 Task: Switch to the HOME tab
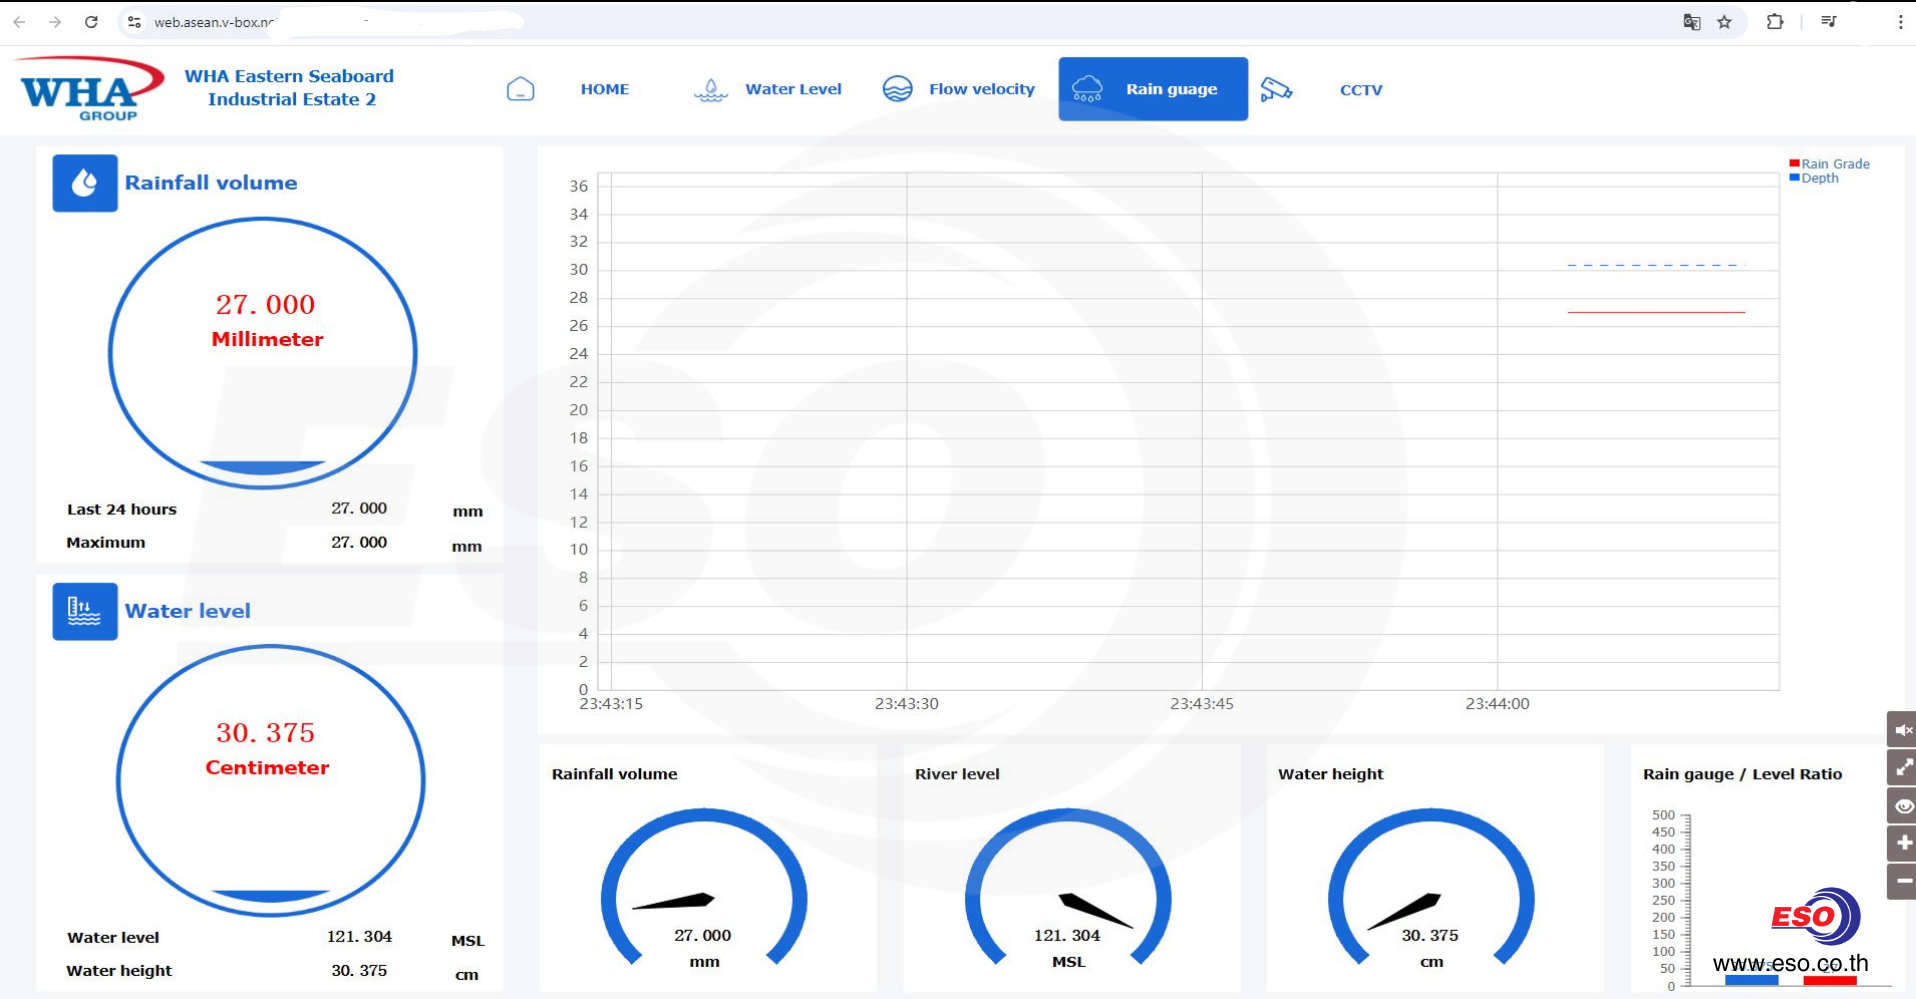coord(604,89)
